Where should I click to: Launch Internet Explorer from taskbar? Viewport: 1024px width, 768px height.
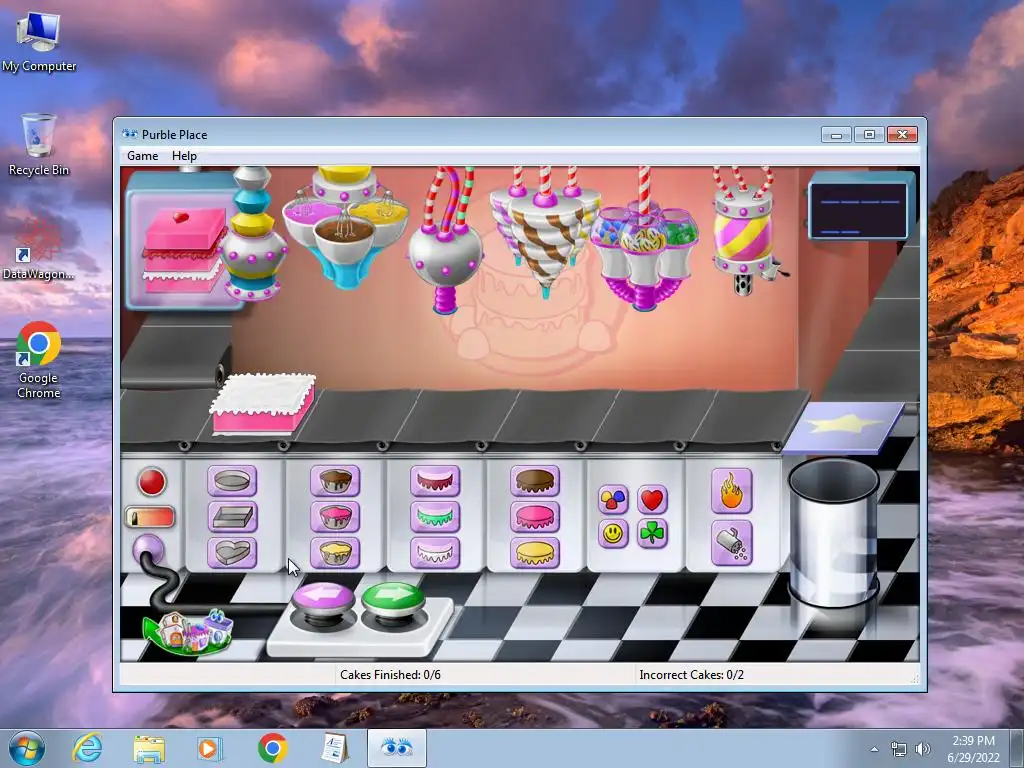[88, 748]
